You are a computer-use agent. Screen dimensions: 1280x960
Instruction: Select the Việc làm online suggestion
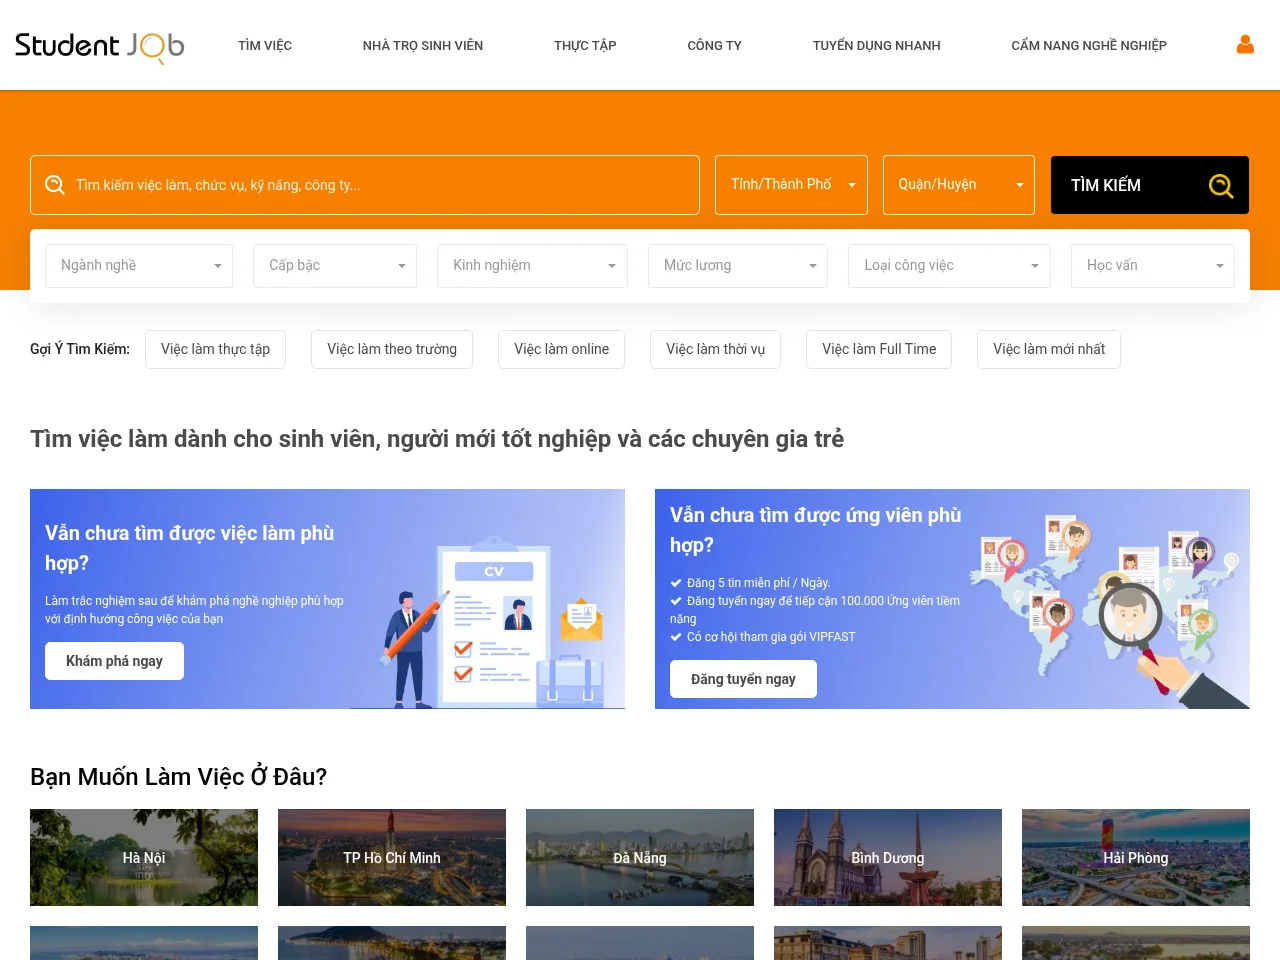coord(561,349)
